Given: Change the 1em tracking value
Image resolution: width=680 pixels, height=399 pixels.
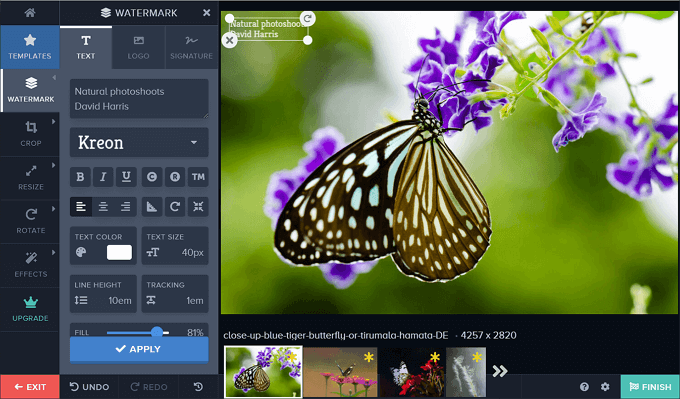Looking at the screenshot, I should click(195, 301).
